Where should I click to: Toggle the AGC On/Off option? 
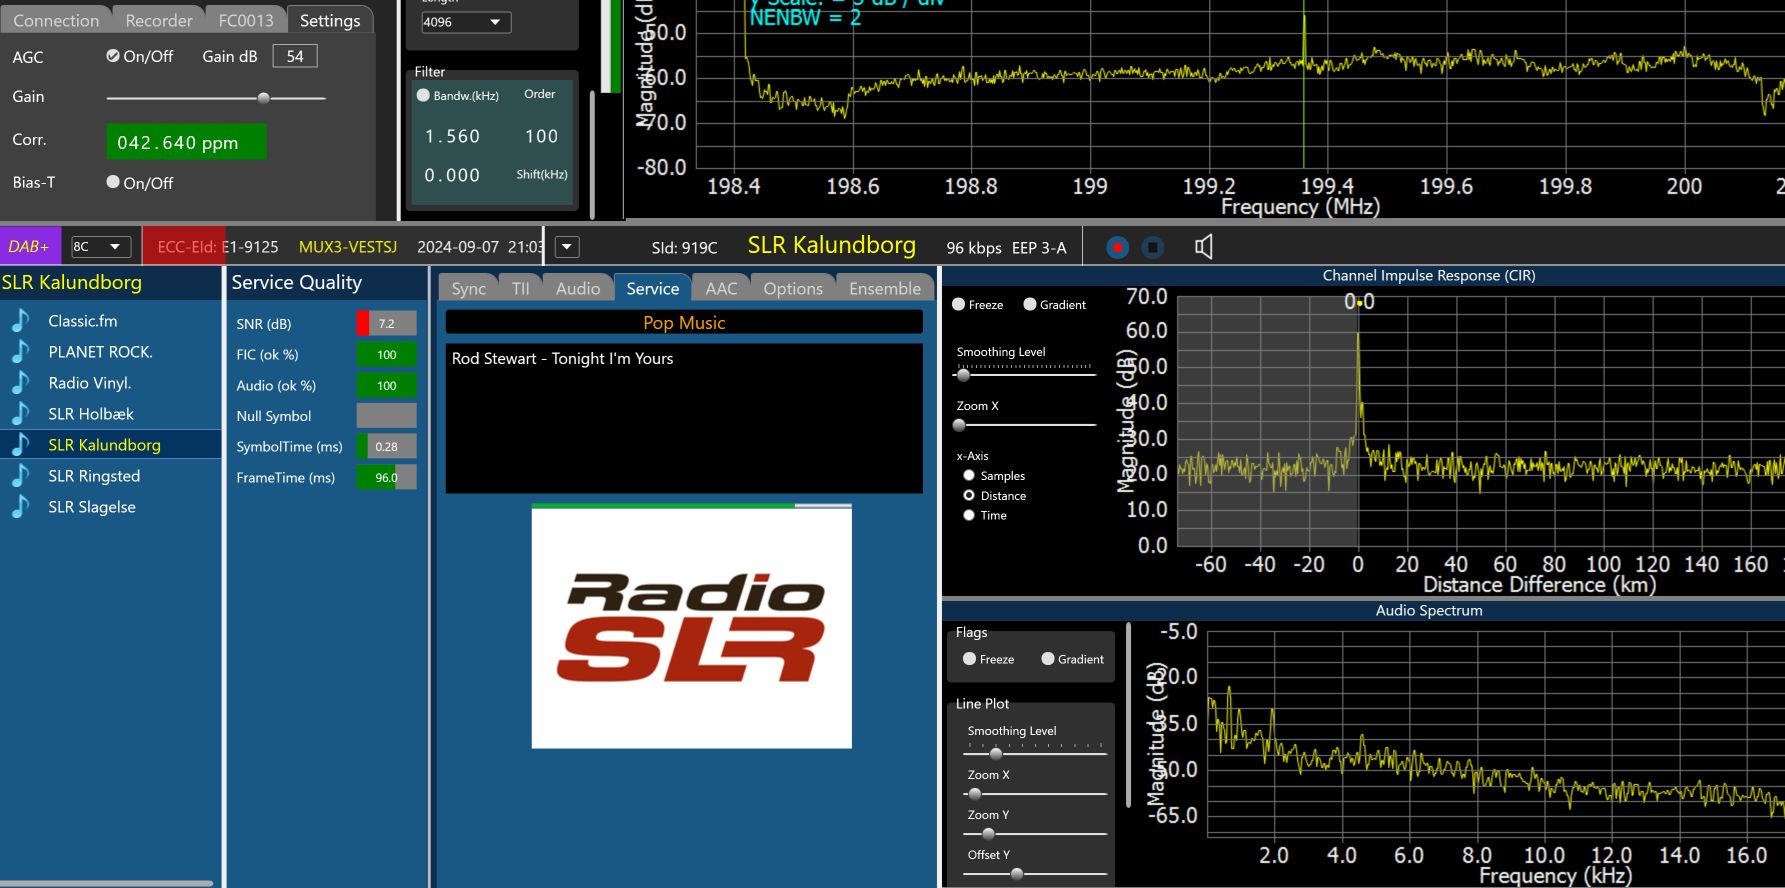tap(114, 56)
